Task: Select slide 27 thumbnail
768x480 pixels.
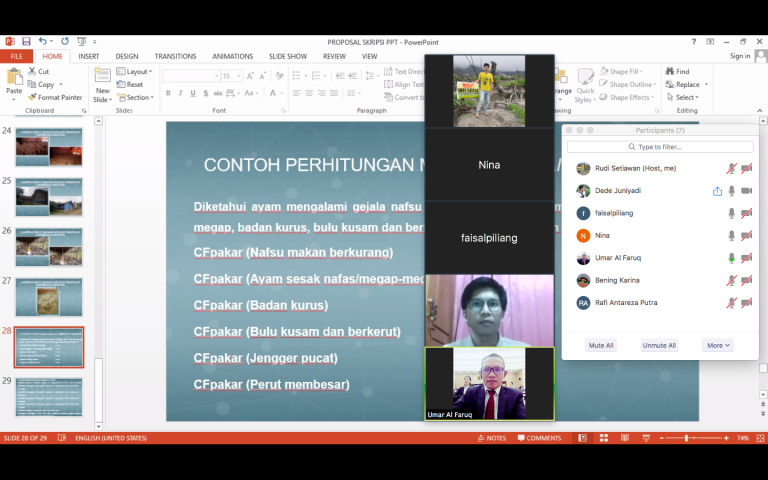Action: [x=49, y=297]
